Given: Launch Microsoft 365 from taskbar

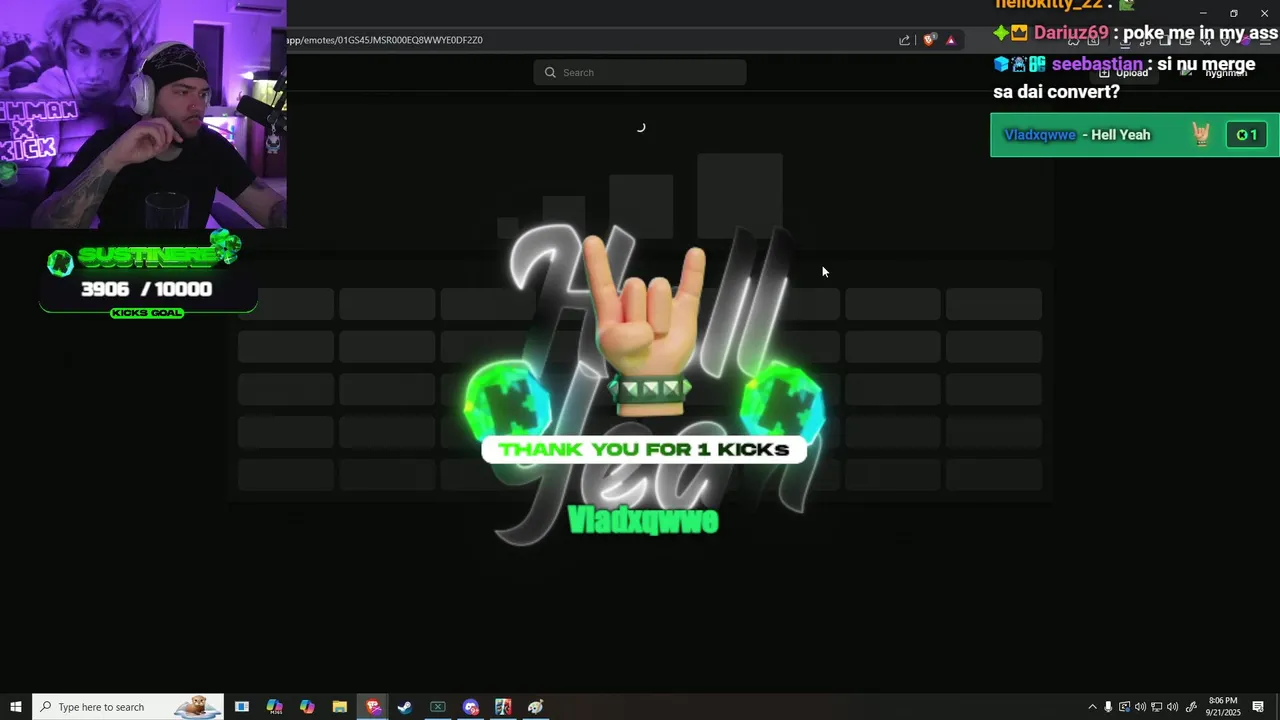Looking at the screenshot, I should pos(274,707).
